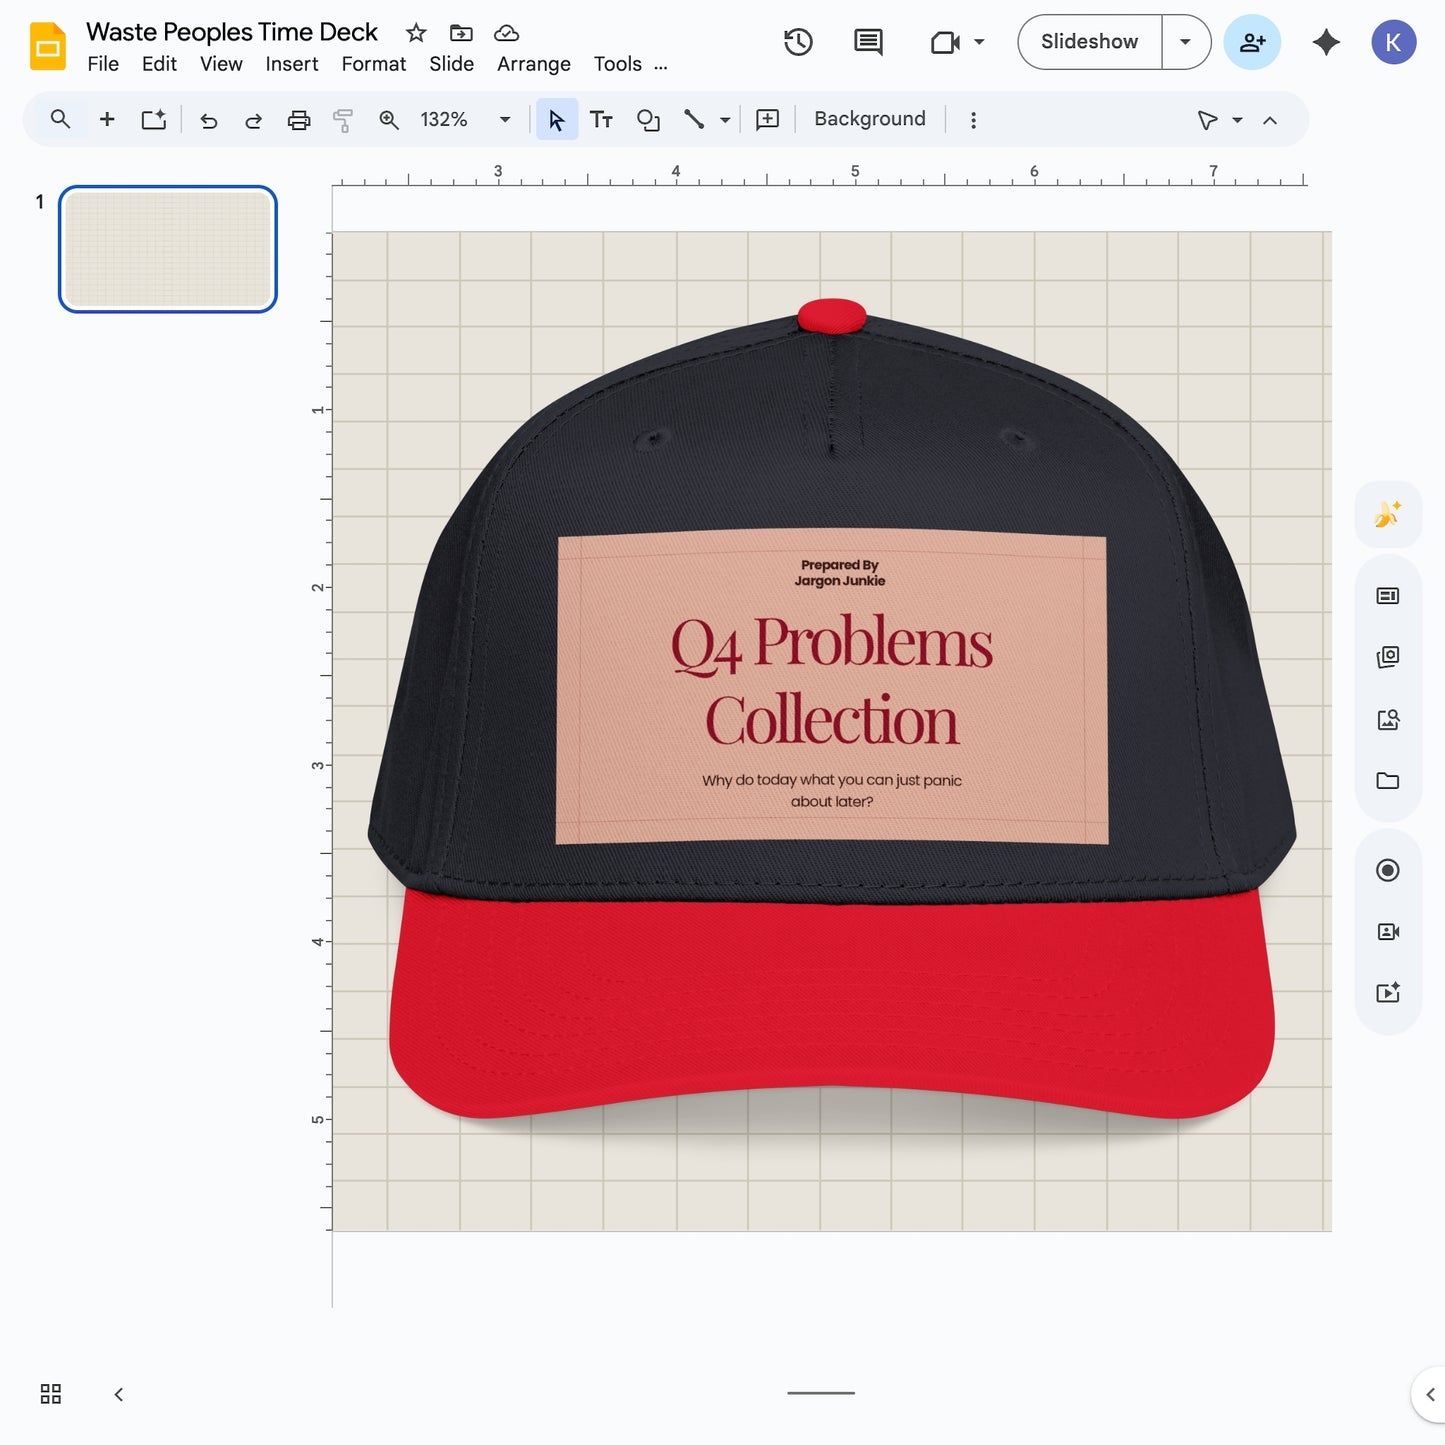1445x1445 pixels.
Task: Click the video call camera icon
Action: 945,42
